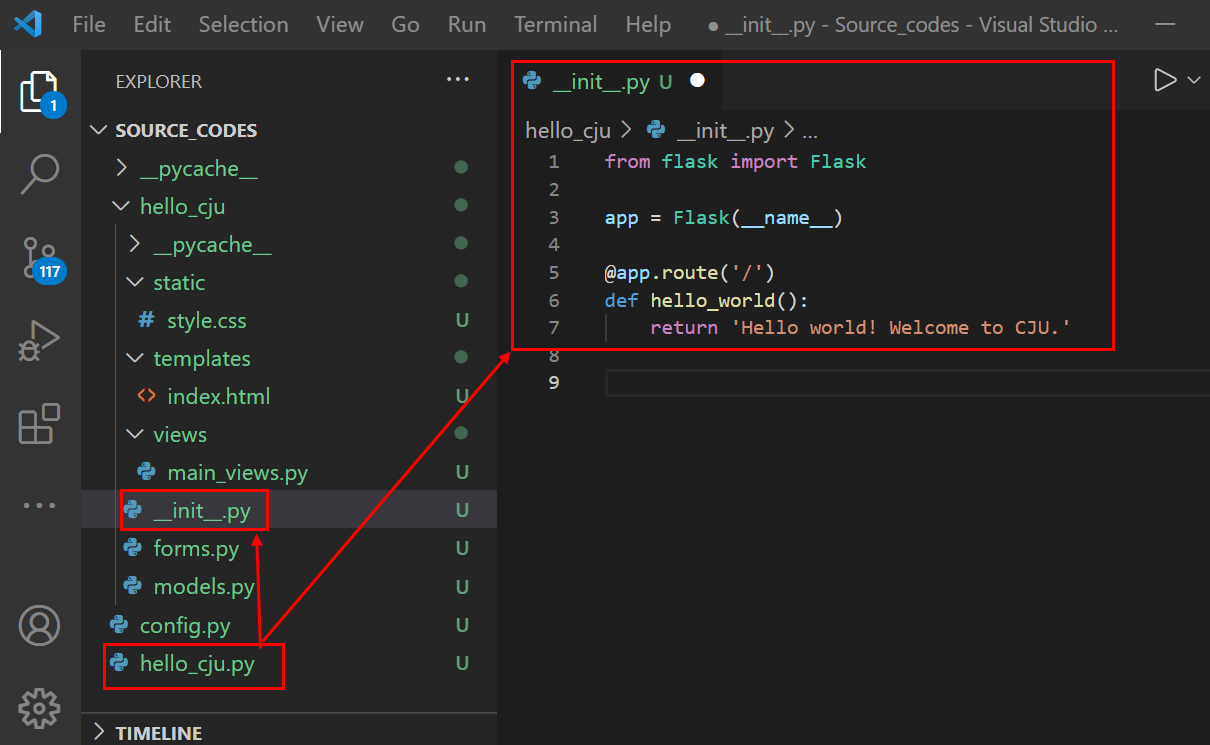Screen dimensions: 1210x745
Task: Open Explorer views and more actions ellipsis
Action: pyautogui.click(x=458, y=79)
